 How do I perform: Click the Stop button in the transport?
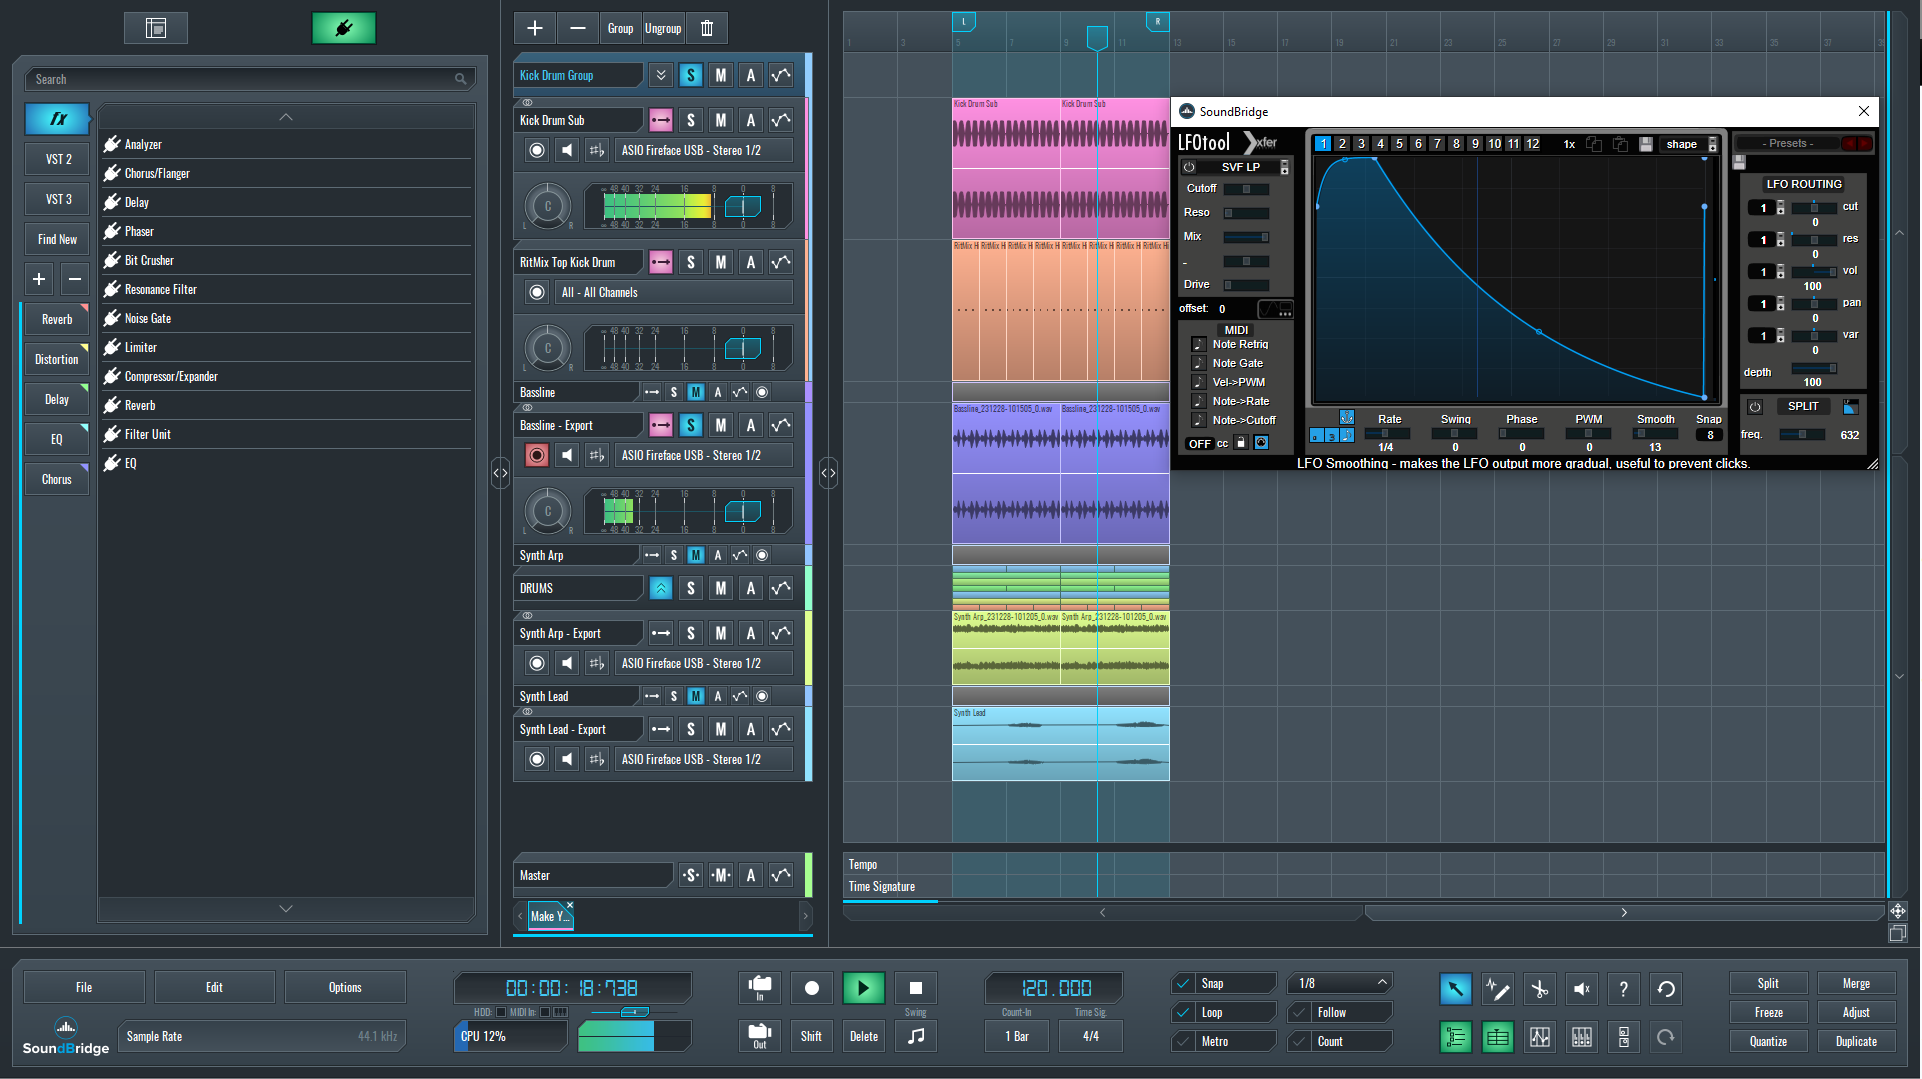click(x=915, y=988)
